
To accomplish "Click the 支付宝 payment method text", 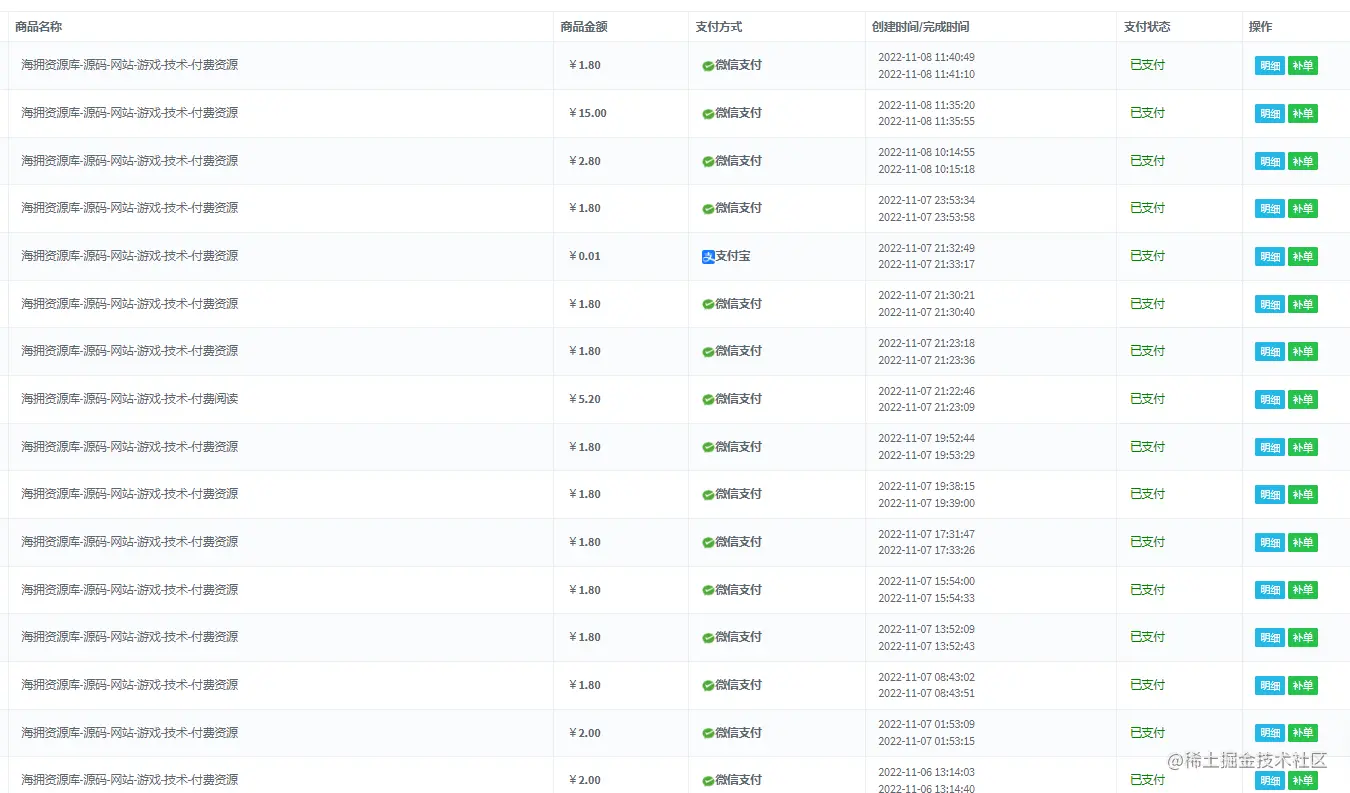I will 733,257.
